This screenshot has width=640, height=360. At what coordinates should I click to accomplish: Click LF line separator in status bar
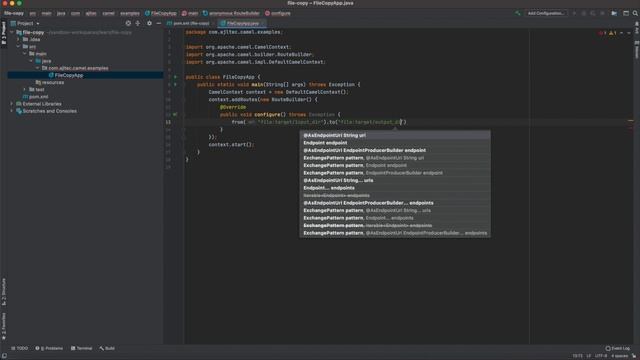point(589,356)
